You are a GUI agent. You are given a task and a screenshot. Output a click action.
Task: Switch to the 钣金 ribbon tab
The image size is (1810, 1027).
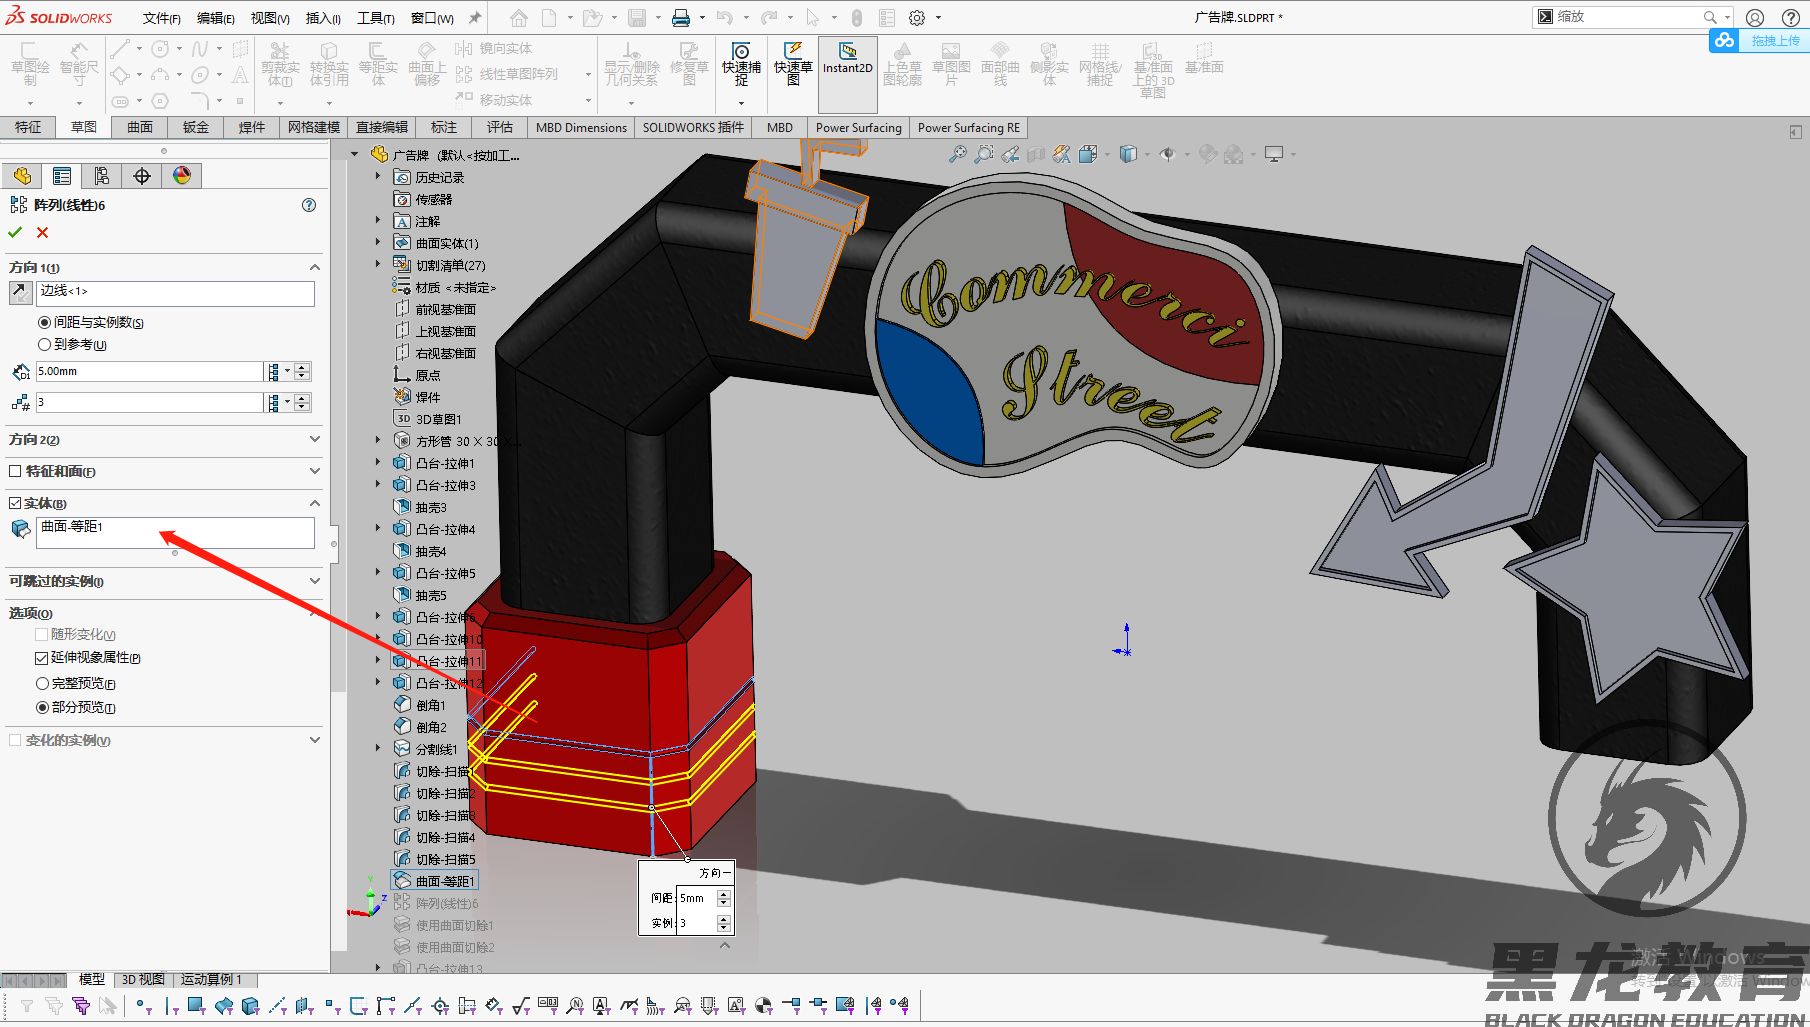pyautogui.click(x=195, y=127)
